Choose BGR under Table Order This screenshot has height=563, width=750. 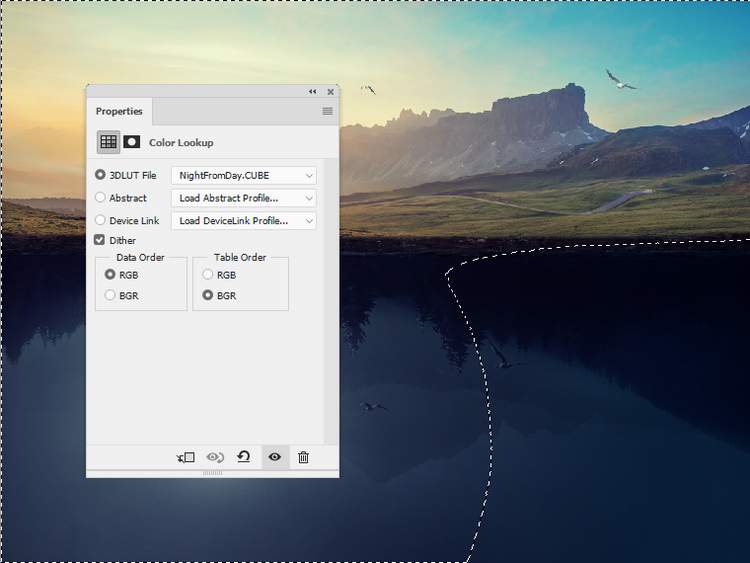pyautogui.click(x=208, y=295)
